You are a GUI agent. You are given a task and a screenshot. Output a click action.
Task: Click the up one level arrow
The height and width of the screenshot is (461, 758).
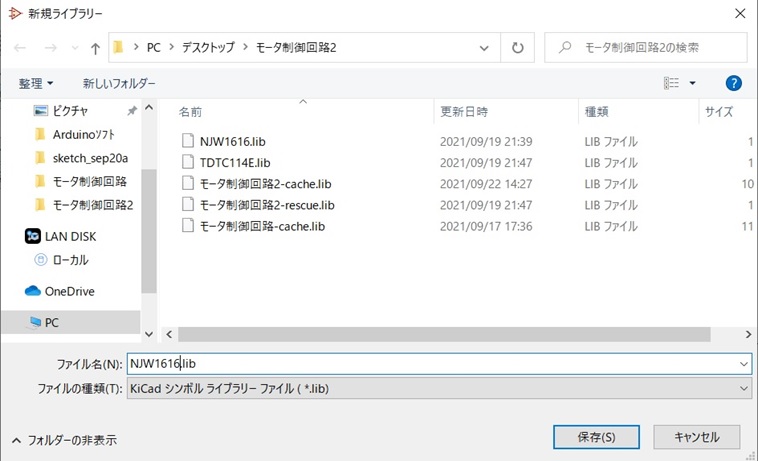coord(95,48)
